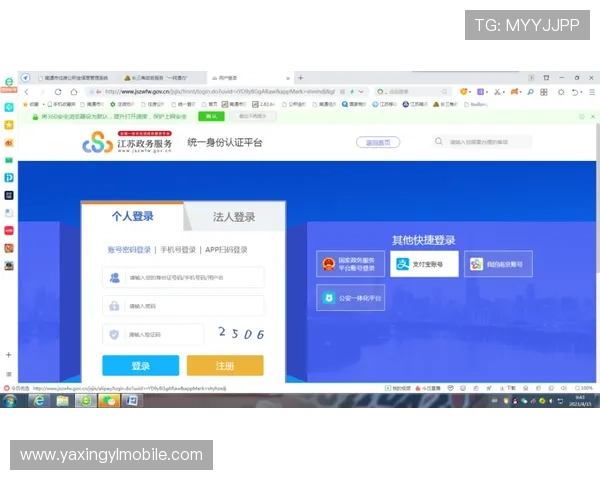Image resolution: width=600 pixels, height=480 pixels.
Task: Click the status bar 100% zoom control
Action: [x=584, y=388]
